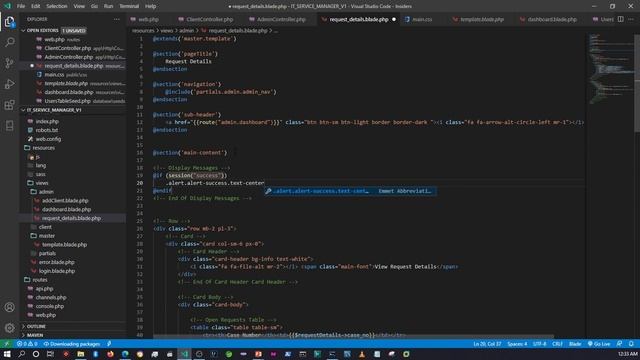Switch to web.php editor tab
This screenshot has width=640, height=360.
[x=148, y=19]
